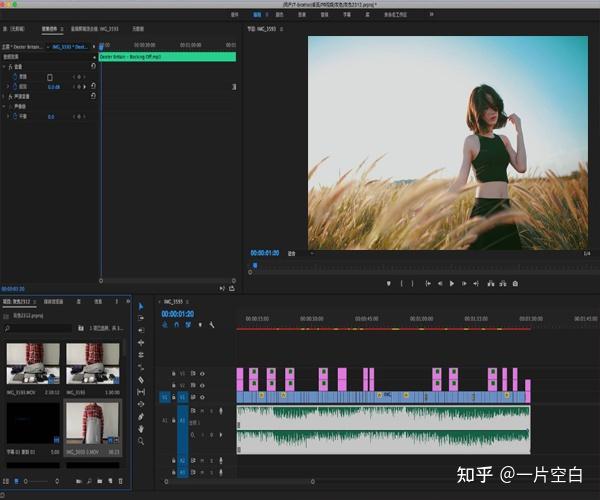Viewport: 600px width, 500px height.
Task: Switch project panel to list view
Action: coord(6,481)
